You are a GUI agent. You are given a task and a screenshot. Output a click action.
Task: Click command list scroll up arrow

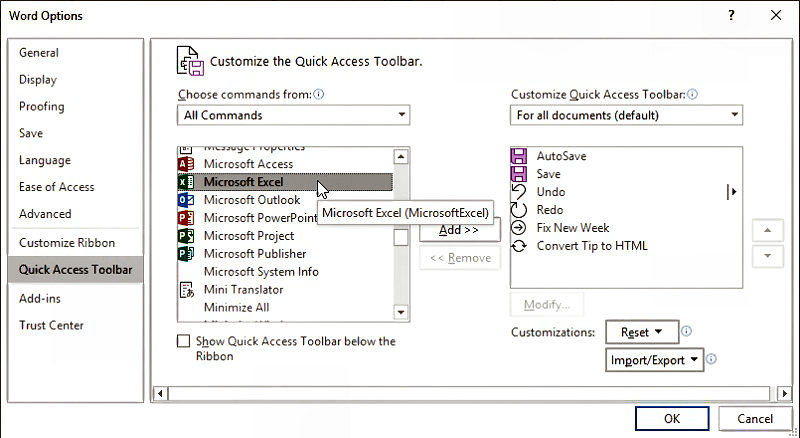401,157
